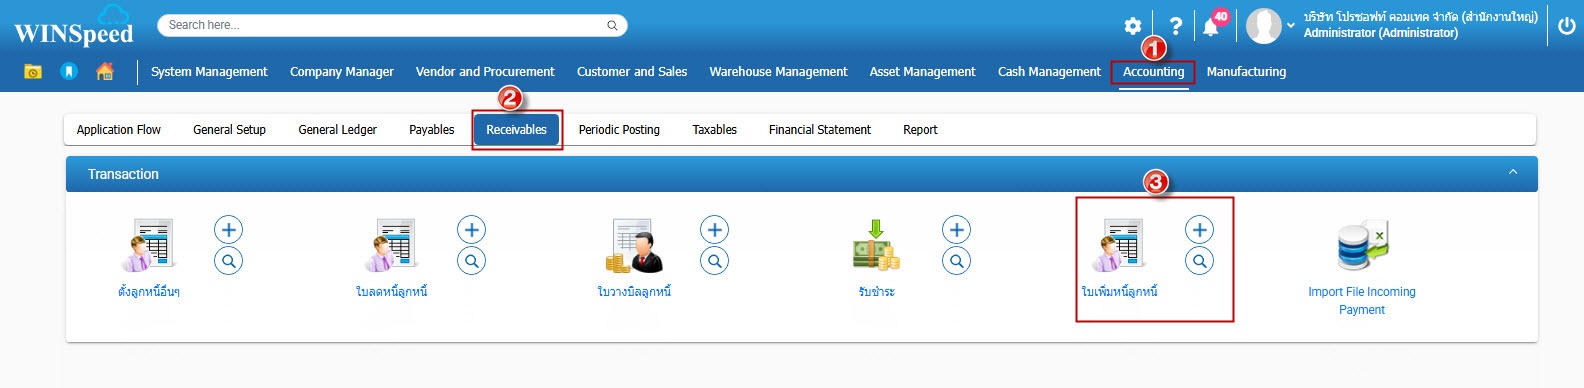Image resolution: width=1584 pixels, height=388 pixels.
Task: Click the WINSpeed logo
Action: click(73, 26)
